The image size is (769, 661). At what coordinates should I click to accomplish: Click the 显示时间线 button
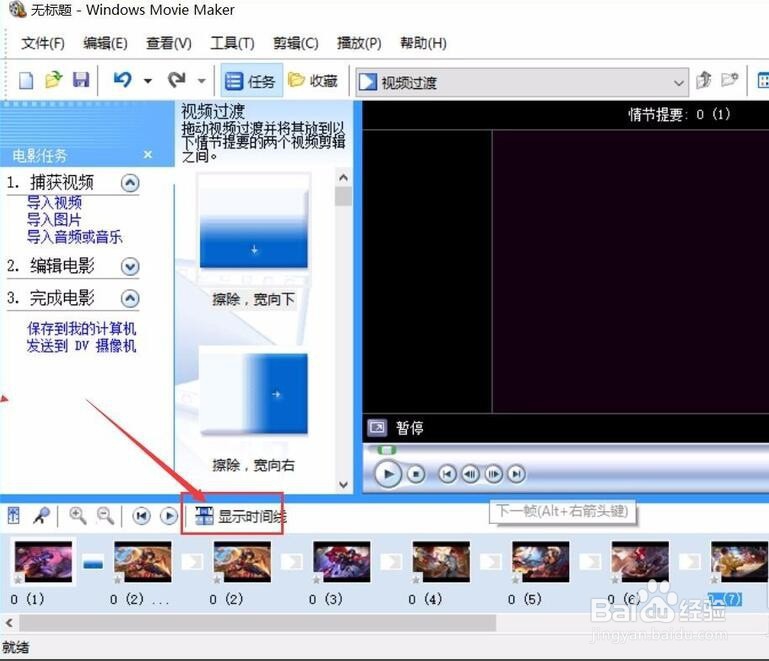pyautogui.click(x=240, y=516)
